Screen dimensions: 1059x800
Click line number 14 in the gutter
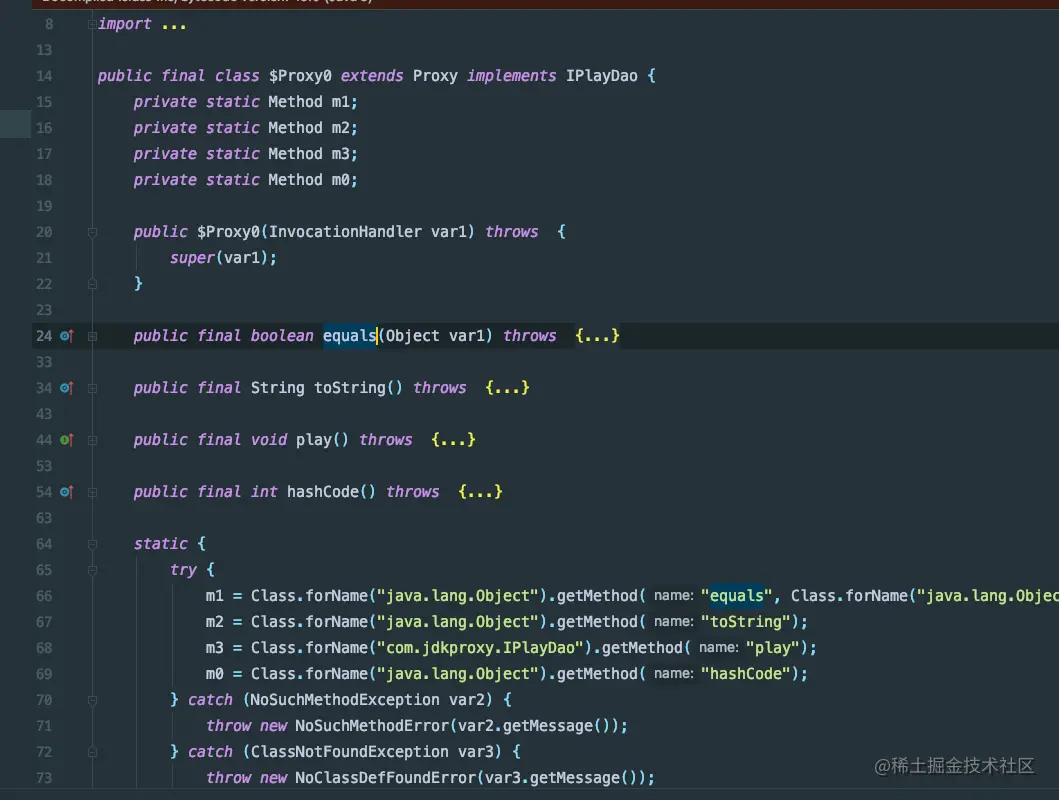tap(44, 76)
